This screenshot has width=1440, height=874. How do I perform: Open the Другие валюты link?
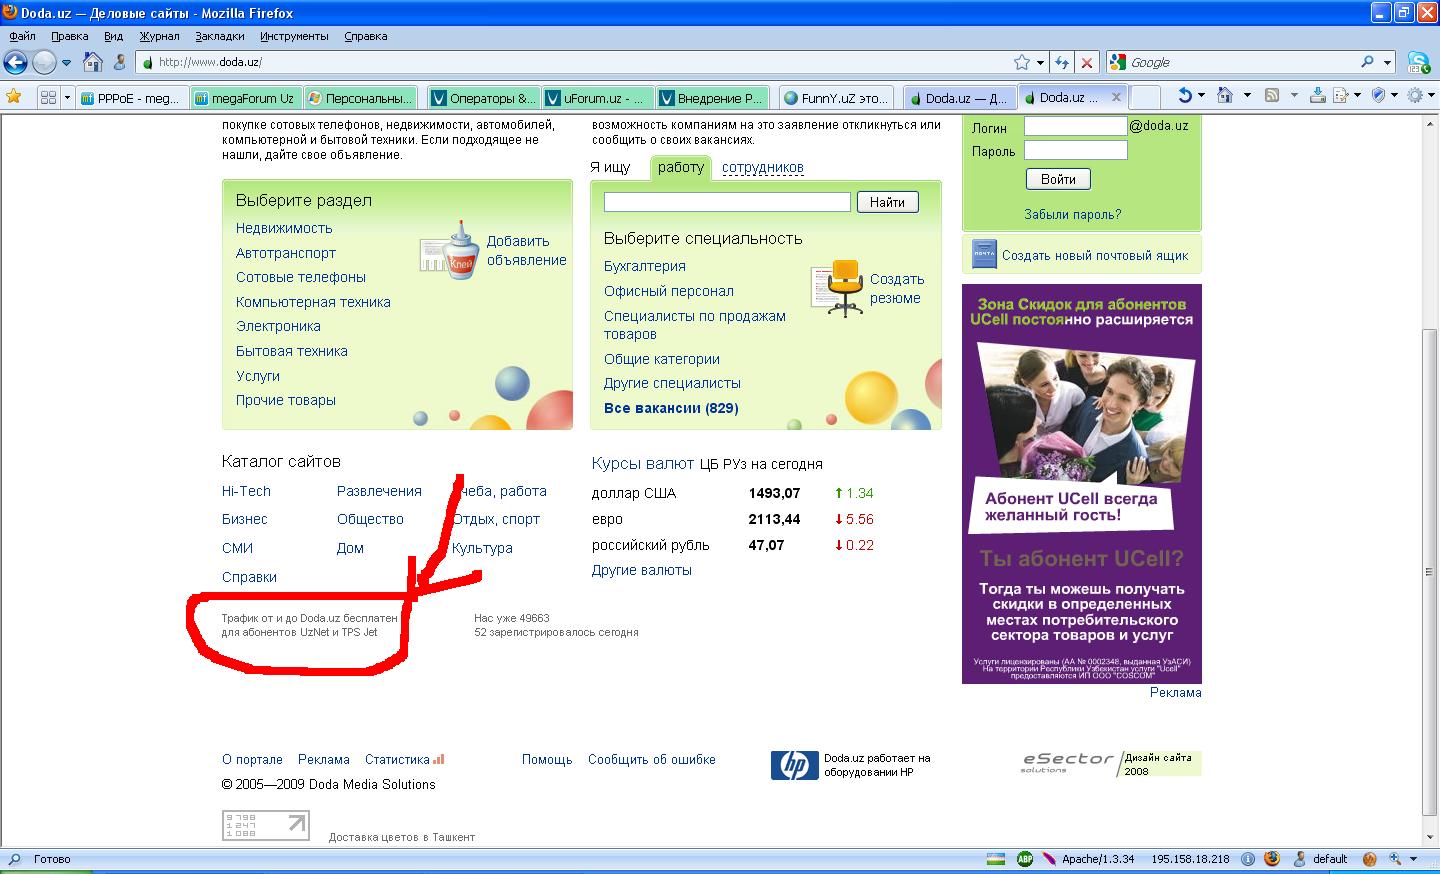click(x=642, y=570)
